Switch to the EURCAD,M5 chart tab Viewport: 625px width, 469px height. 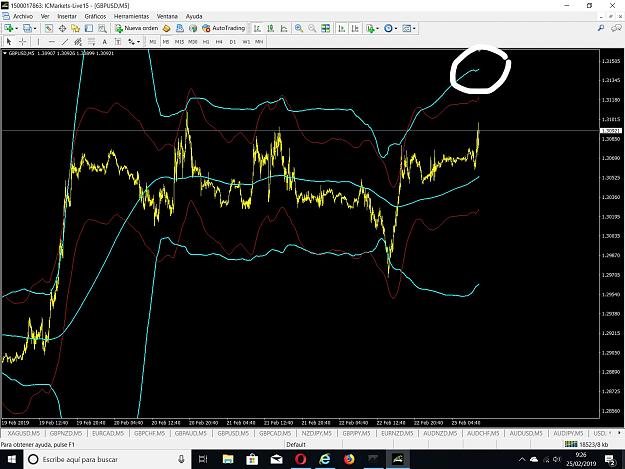108,433
